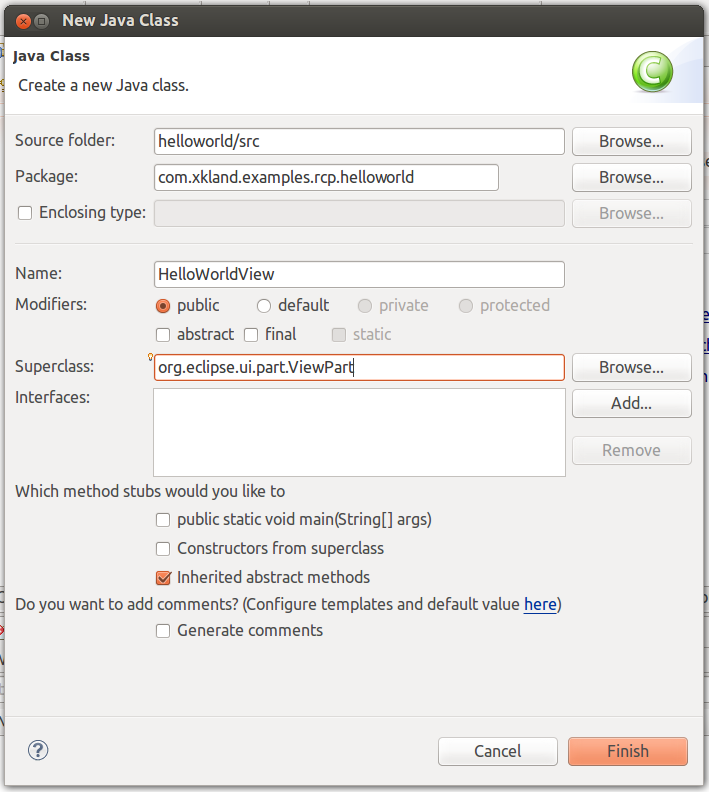This screenshot has width=709, height=792.
Task: Add an interface with Add button
Action: pyautogui.click(x=631, y=404)
